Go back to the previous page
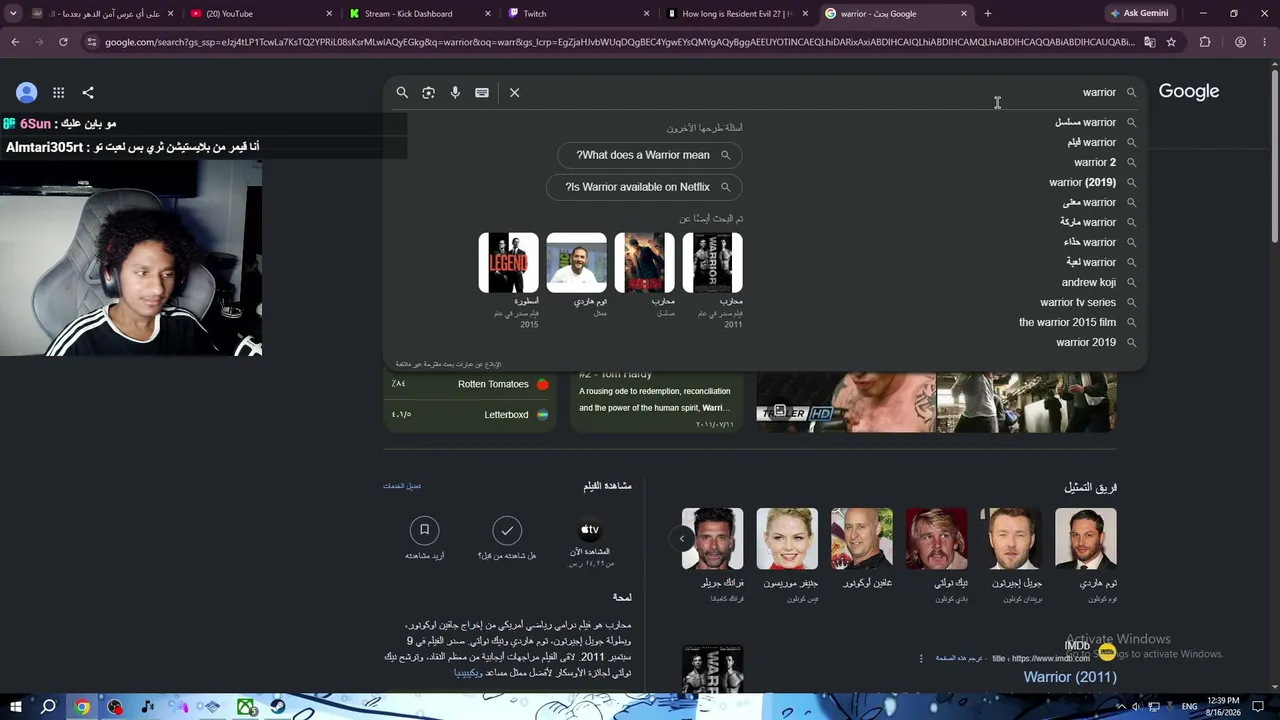This screenshot has width=1280, height=720. [x=15, y=42]
